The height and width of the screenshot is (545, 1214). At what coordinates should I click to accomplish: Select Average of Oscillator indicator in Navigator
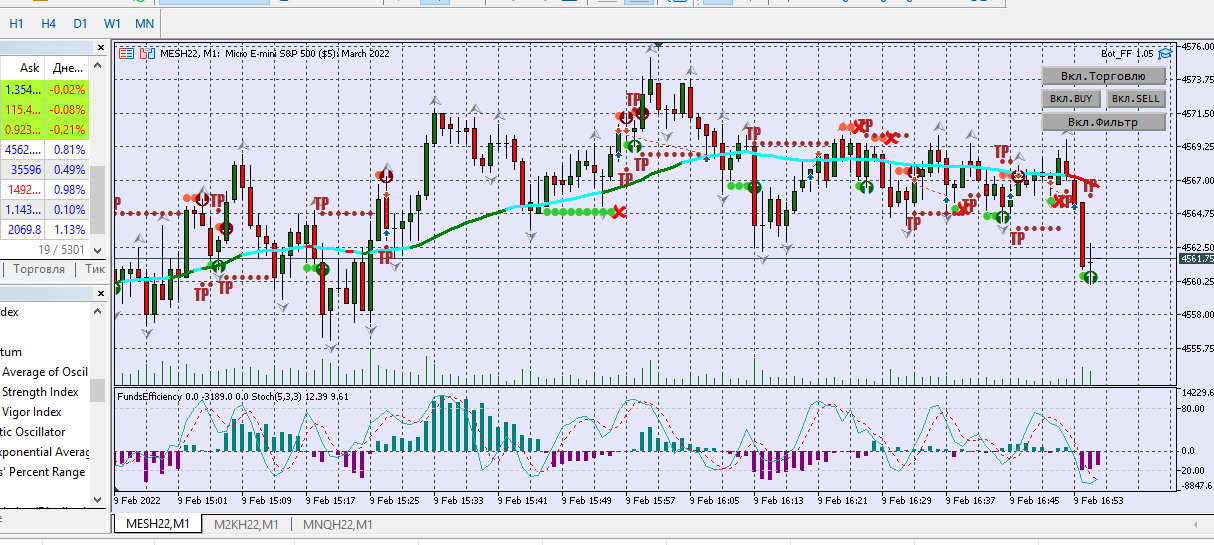[x=44, y=372]
